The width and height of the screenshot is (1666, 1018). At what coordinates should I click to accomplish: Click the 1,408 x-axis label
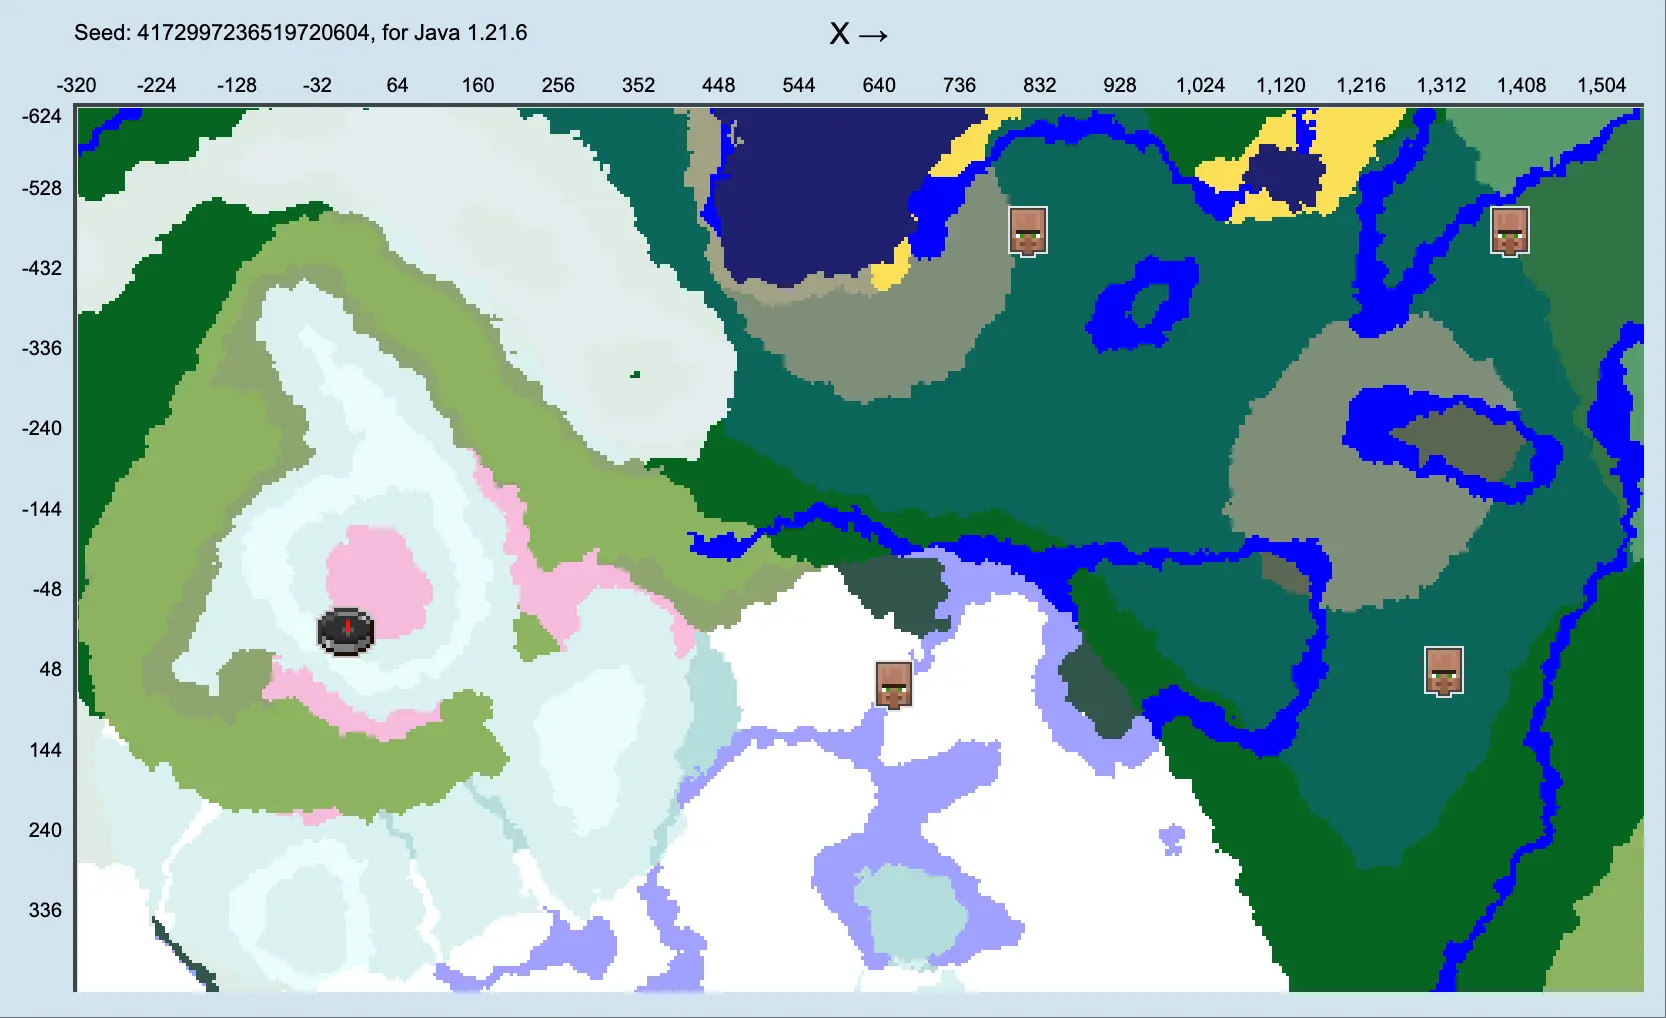[1521, 85]
